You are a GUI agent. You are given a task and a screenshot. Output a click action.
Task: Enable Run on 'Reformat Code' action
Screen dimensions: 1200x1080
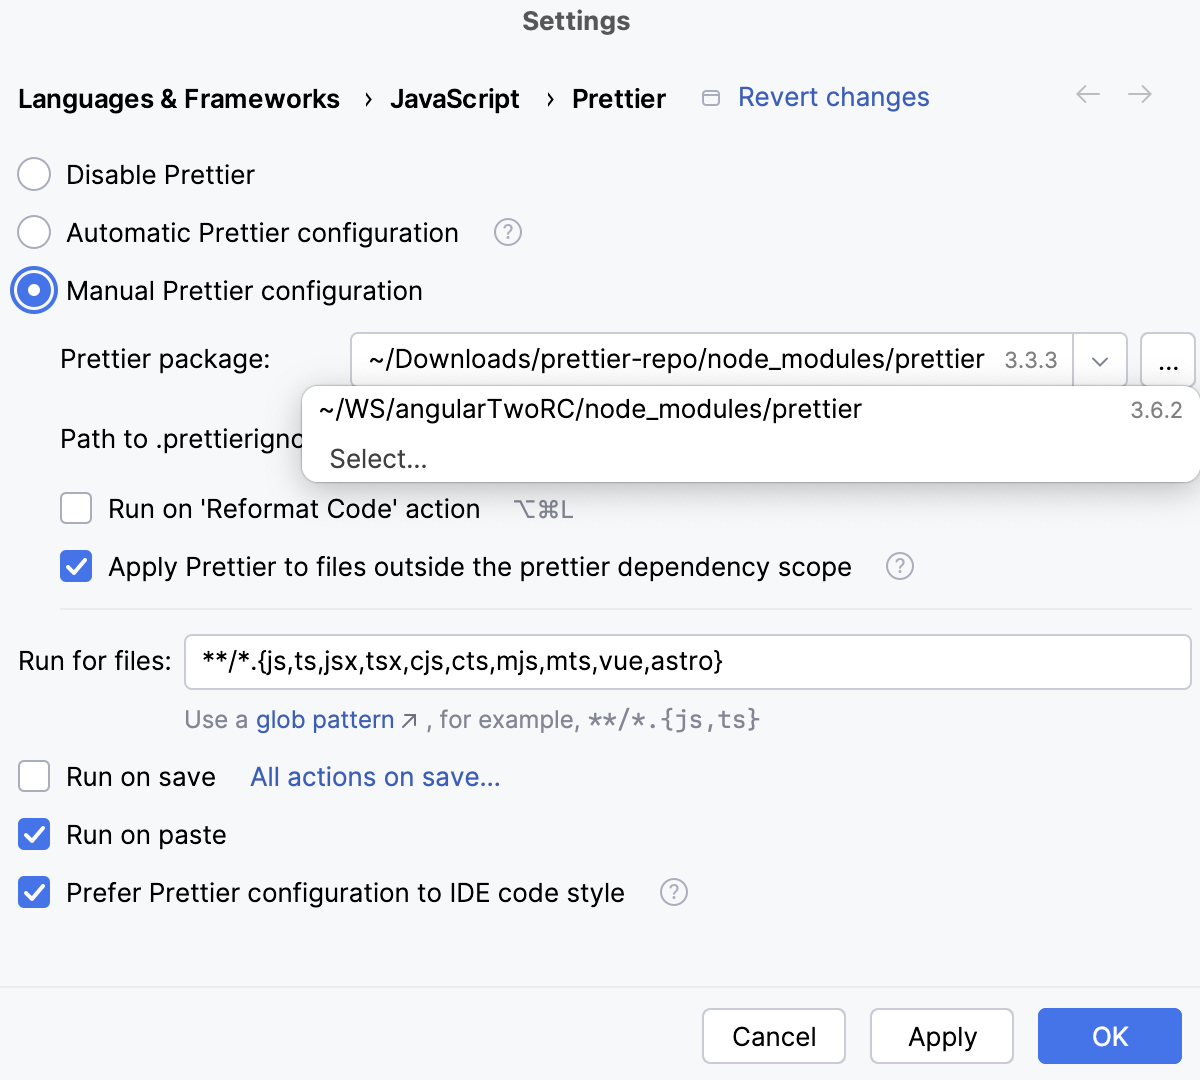(x=76, y=508)
